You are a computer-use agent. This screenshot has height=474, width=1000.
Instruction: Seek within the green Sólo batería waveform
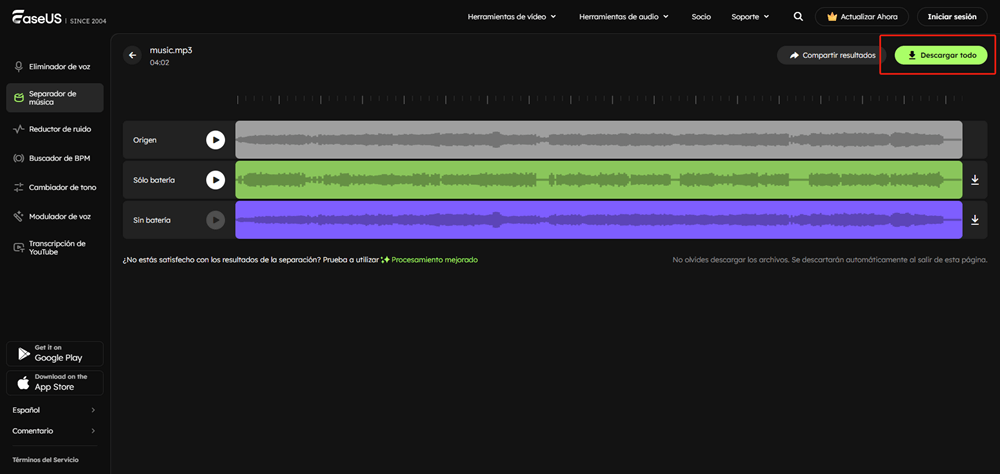(x=598, y=180)
